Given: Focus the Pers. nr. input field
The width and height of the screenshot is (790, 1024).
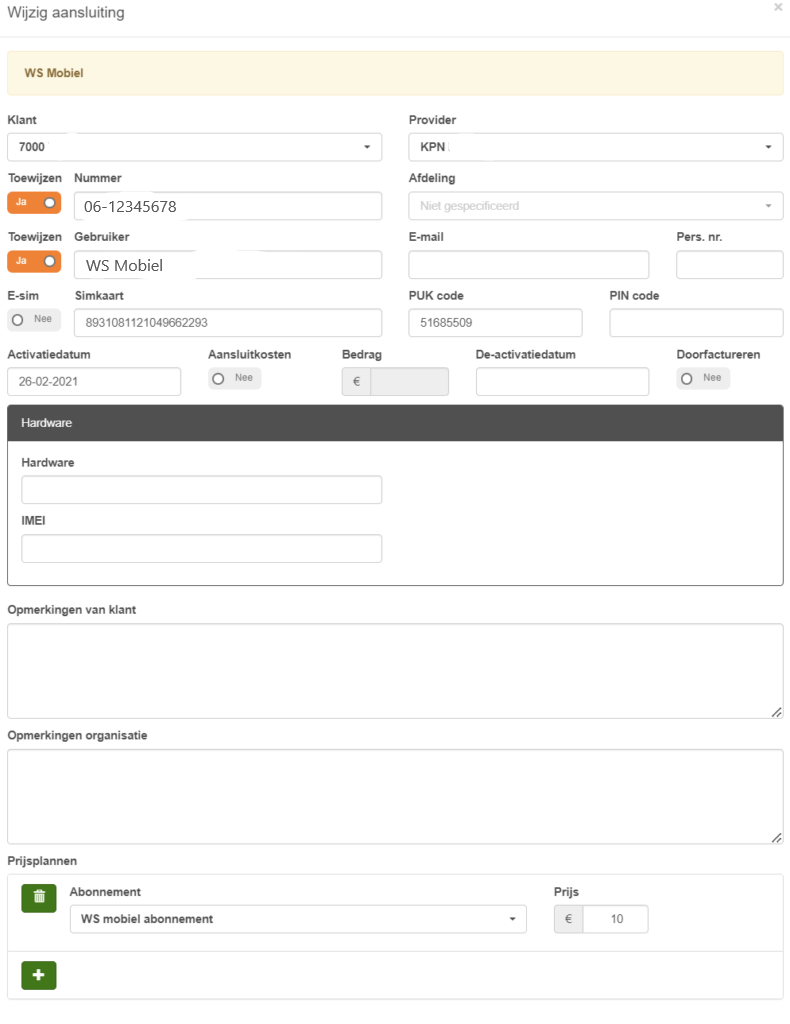Looking at the screenshot, I should (729, 264).
